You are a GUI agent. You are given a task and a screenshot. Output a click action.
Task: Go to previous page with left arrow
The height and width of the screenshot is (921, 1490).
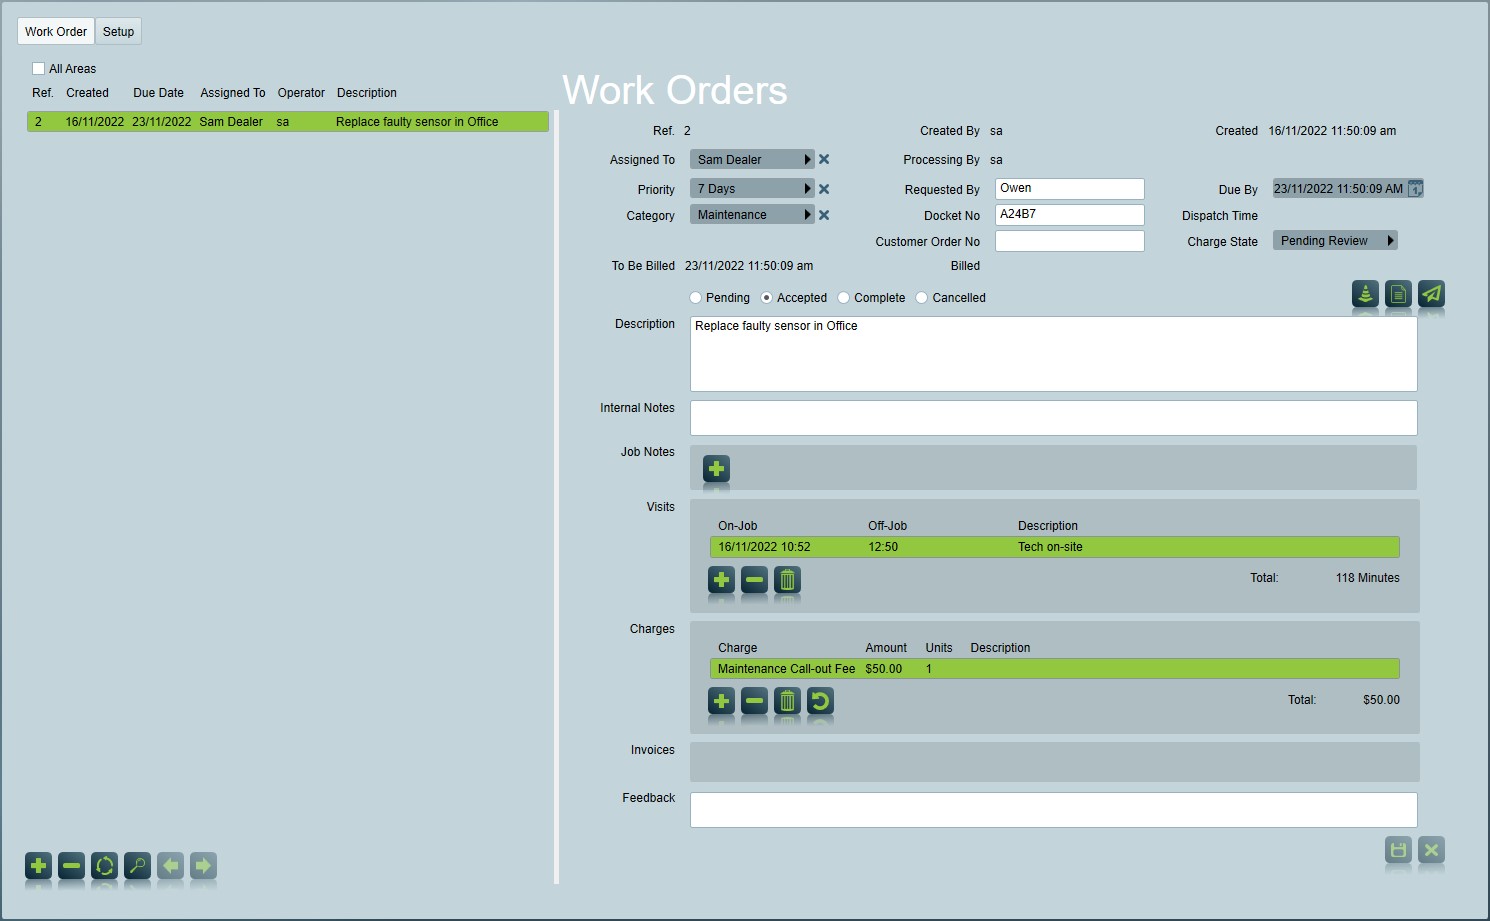coord(170,865)
